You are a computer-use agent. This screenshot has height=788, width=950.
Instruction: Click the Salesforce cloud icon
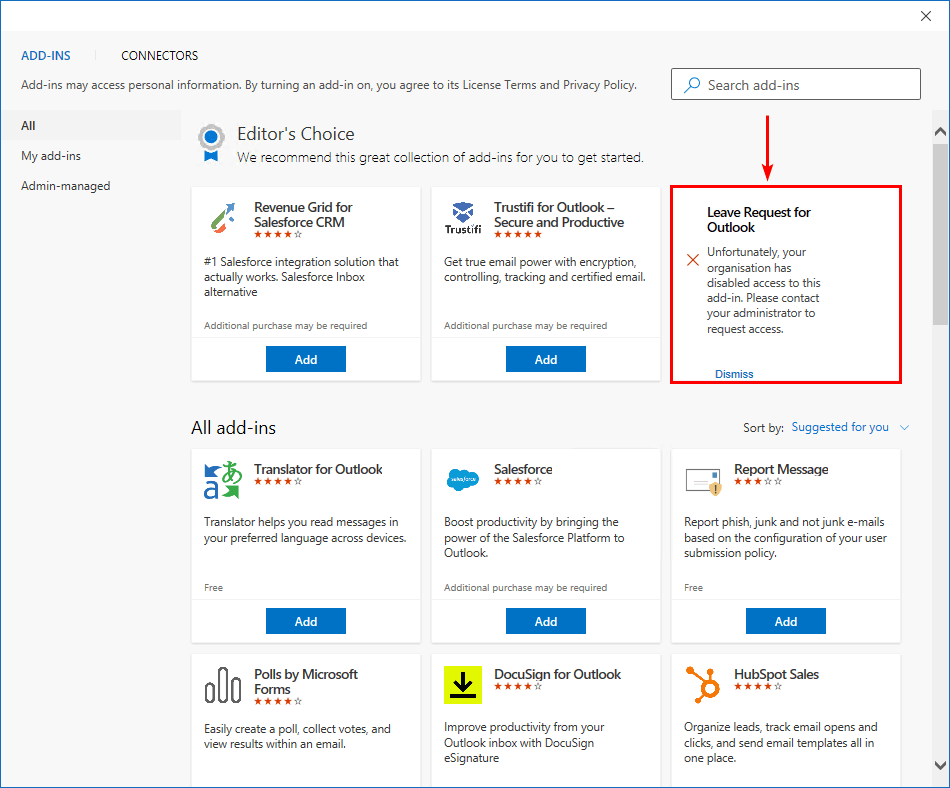tap(462, 480)
